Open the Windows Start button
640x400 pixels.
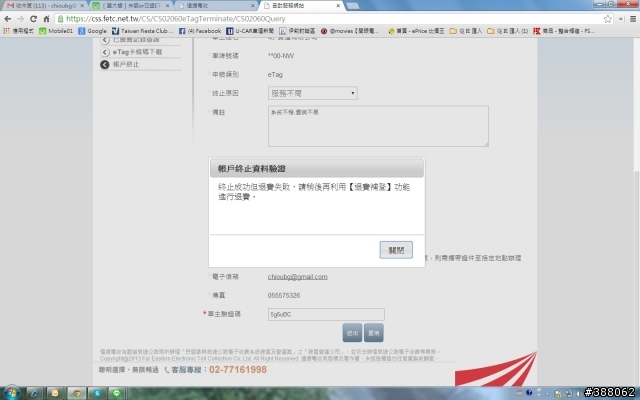(11, 393)
